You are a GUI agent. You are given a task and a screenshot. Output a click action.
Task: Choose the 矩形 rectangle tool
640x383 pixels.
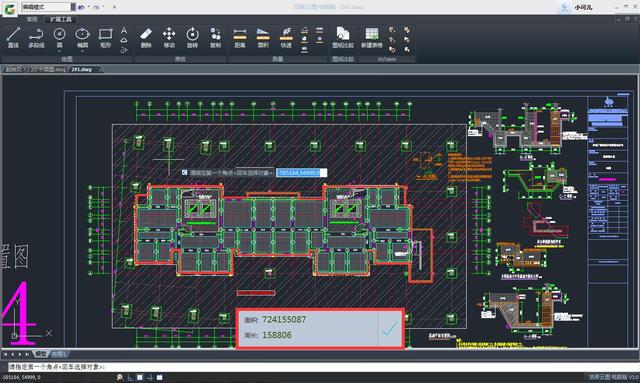pos(106,38)
